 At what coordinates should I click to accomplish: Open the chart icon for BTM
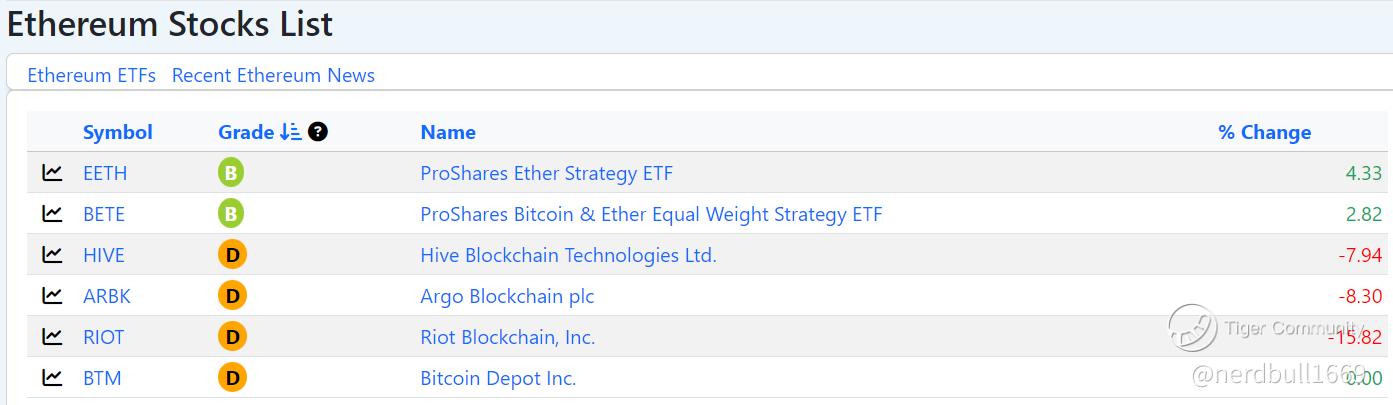coord(52,378)
